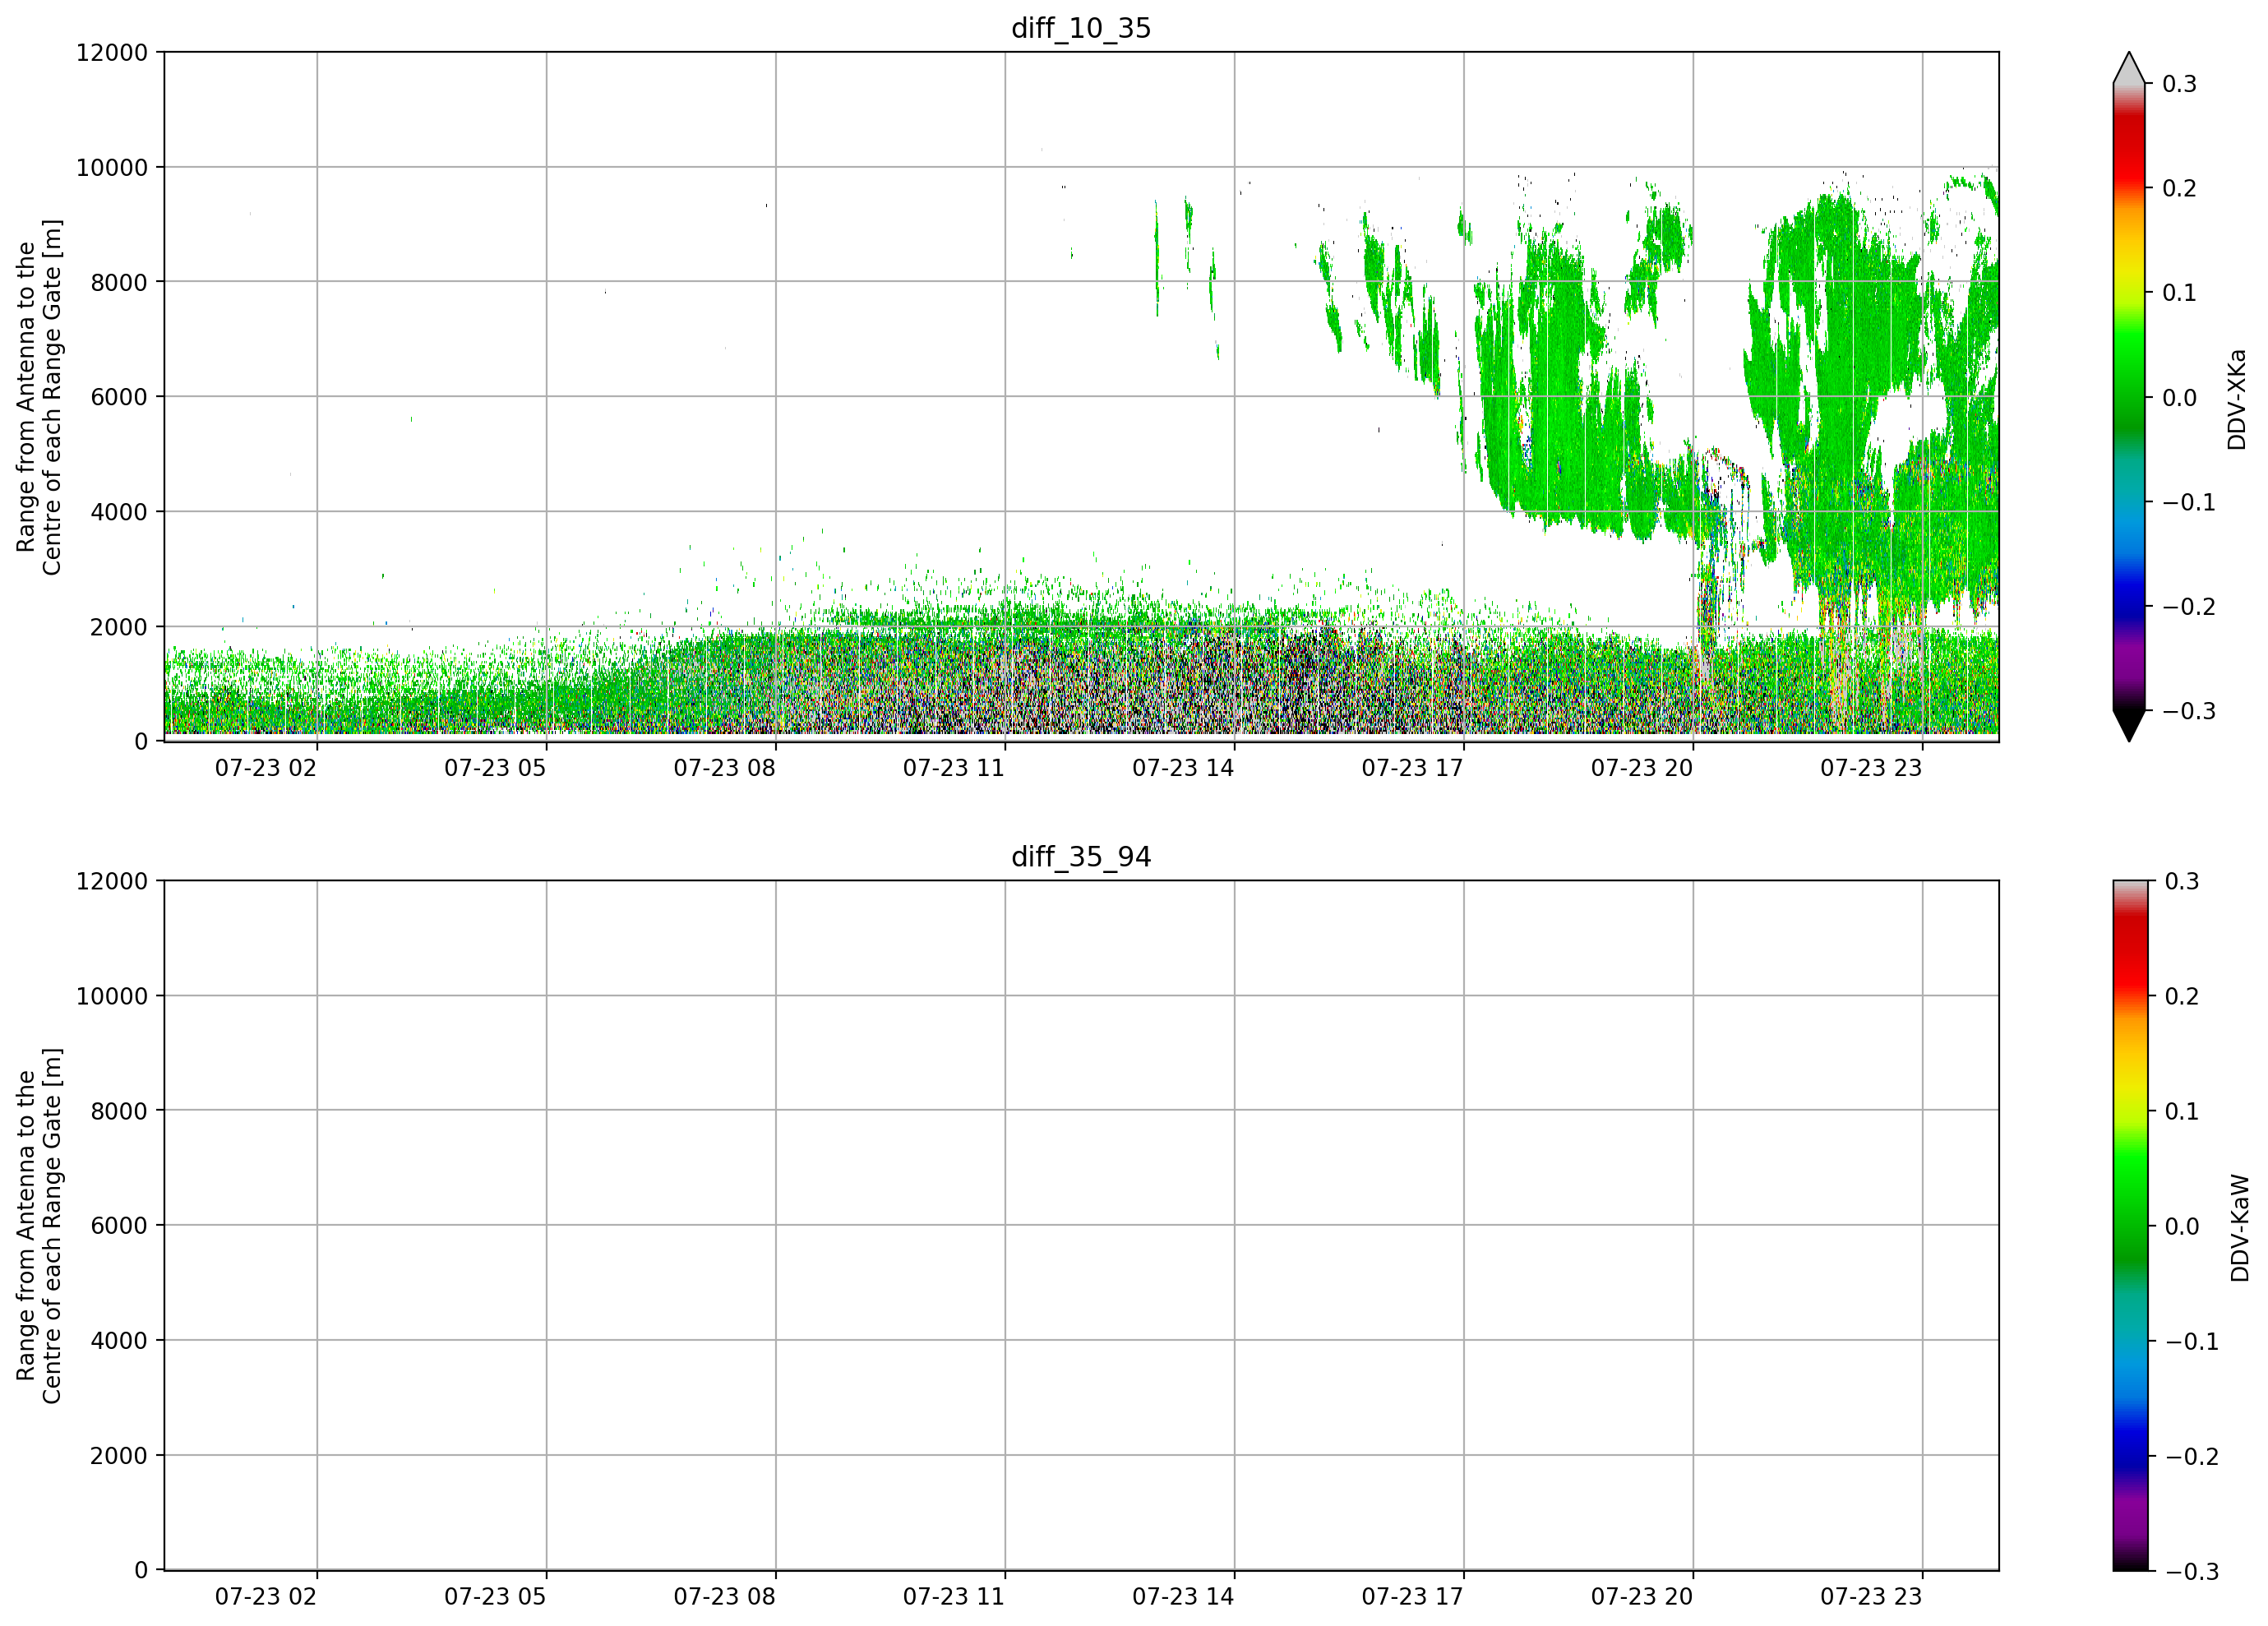
Task: Click the 07-23 20 x-tick label on the bottom plot
Action: (1642, 1597)
